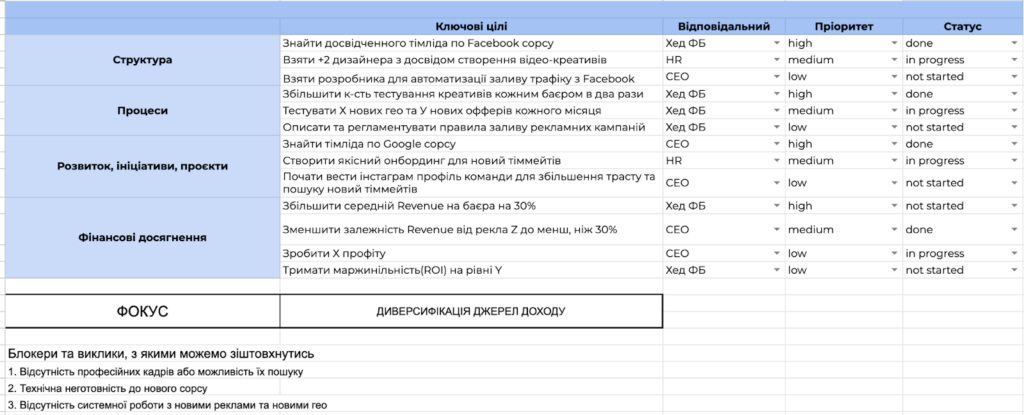Click the Процеси merged category cell
Viewport: 1024px width, 415px height.
(x=142, y=110)
